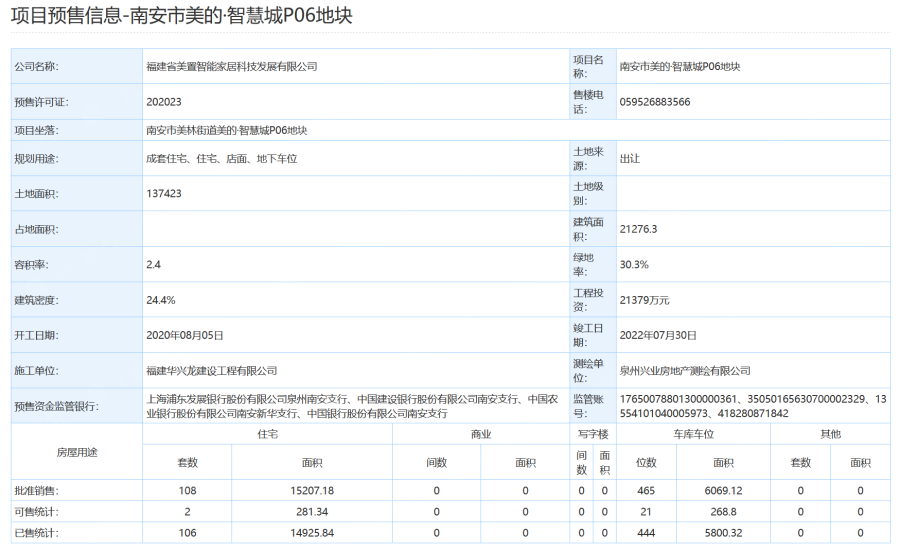This screenshot has height=551, width=900.
Task: Click the 公司名称 label cell
Action: tap(77, 67)
